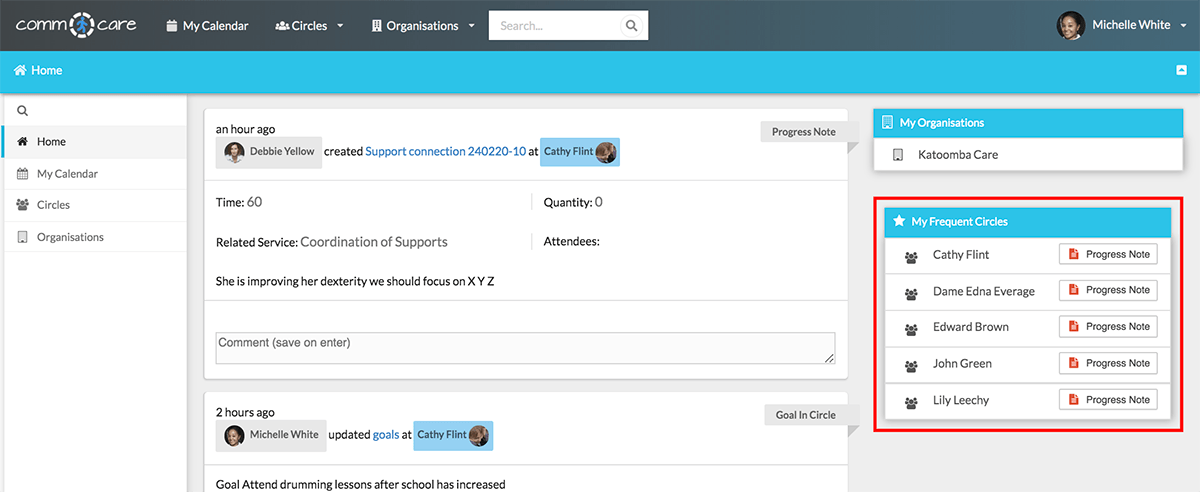The height and width of the screenshot is (492, 1200).
Task: Click the star icon in My Frequent Circles
Action: tap(899, 221)
